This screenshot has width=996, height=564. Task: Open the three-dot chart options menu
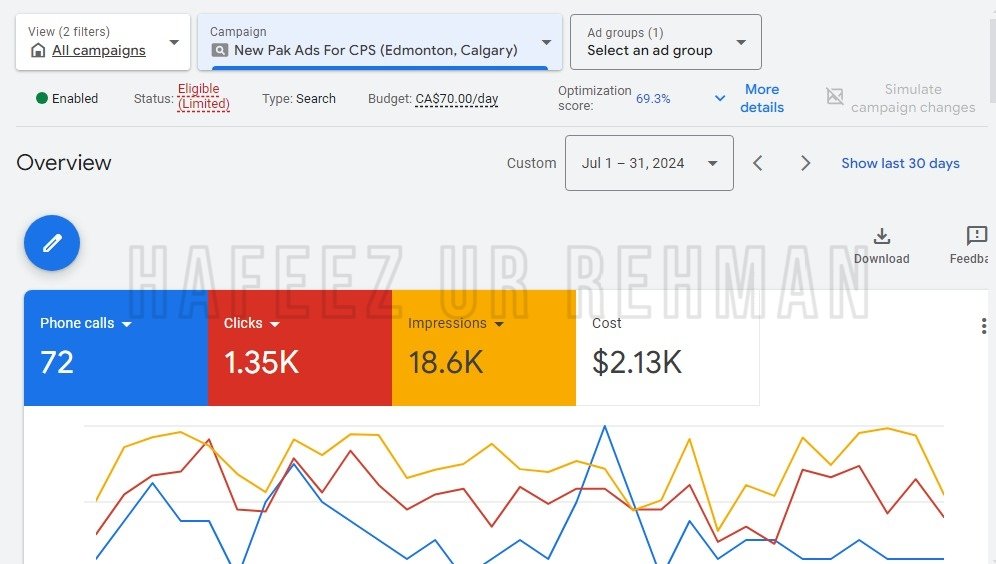tap(983, 326)
